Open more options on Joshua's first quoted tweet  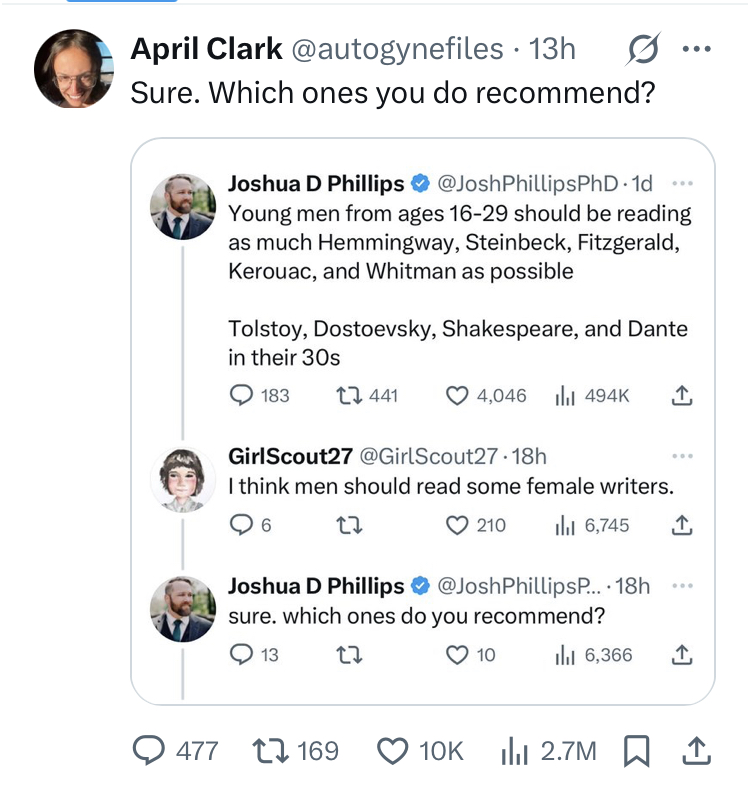(x=682, y=184)
